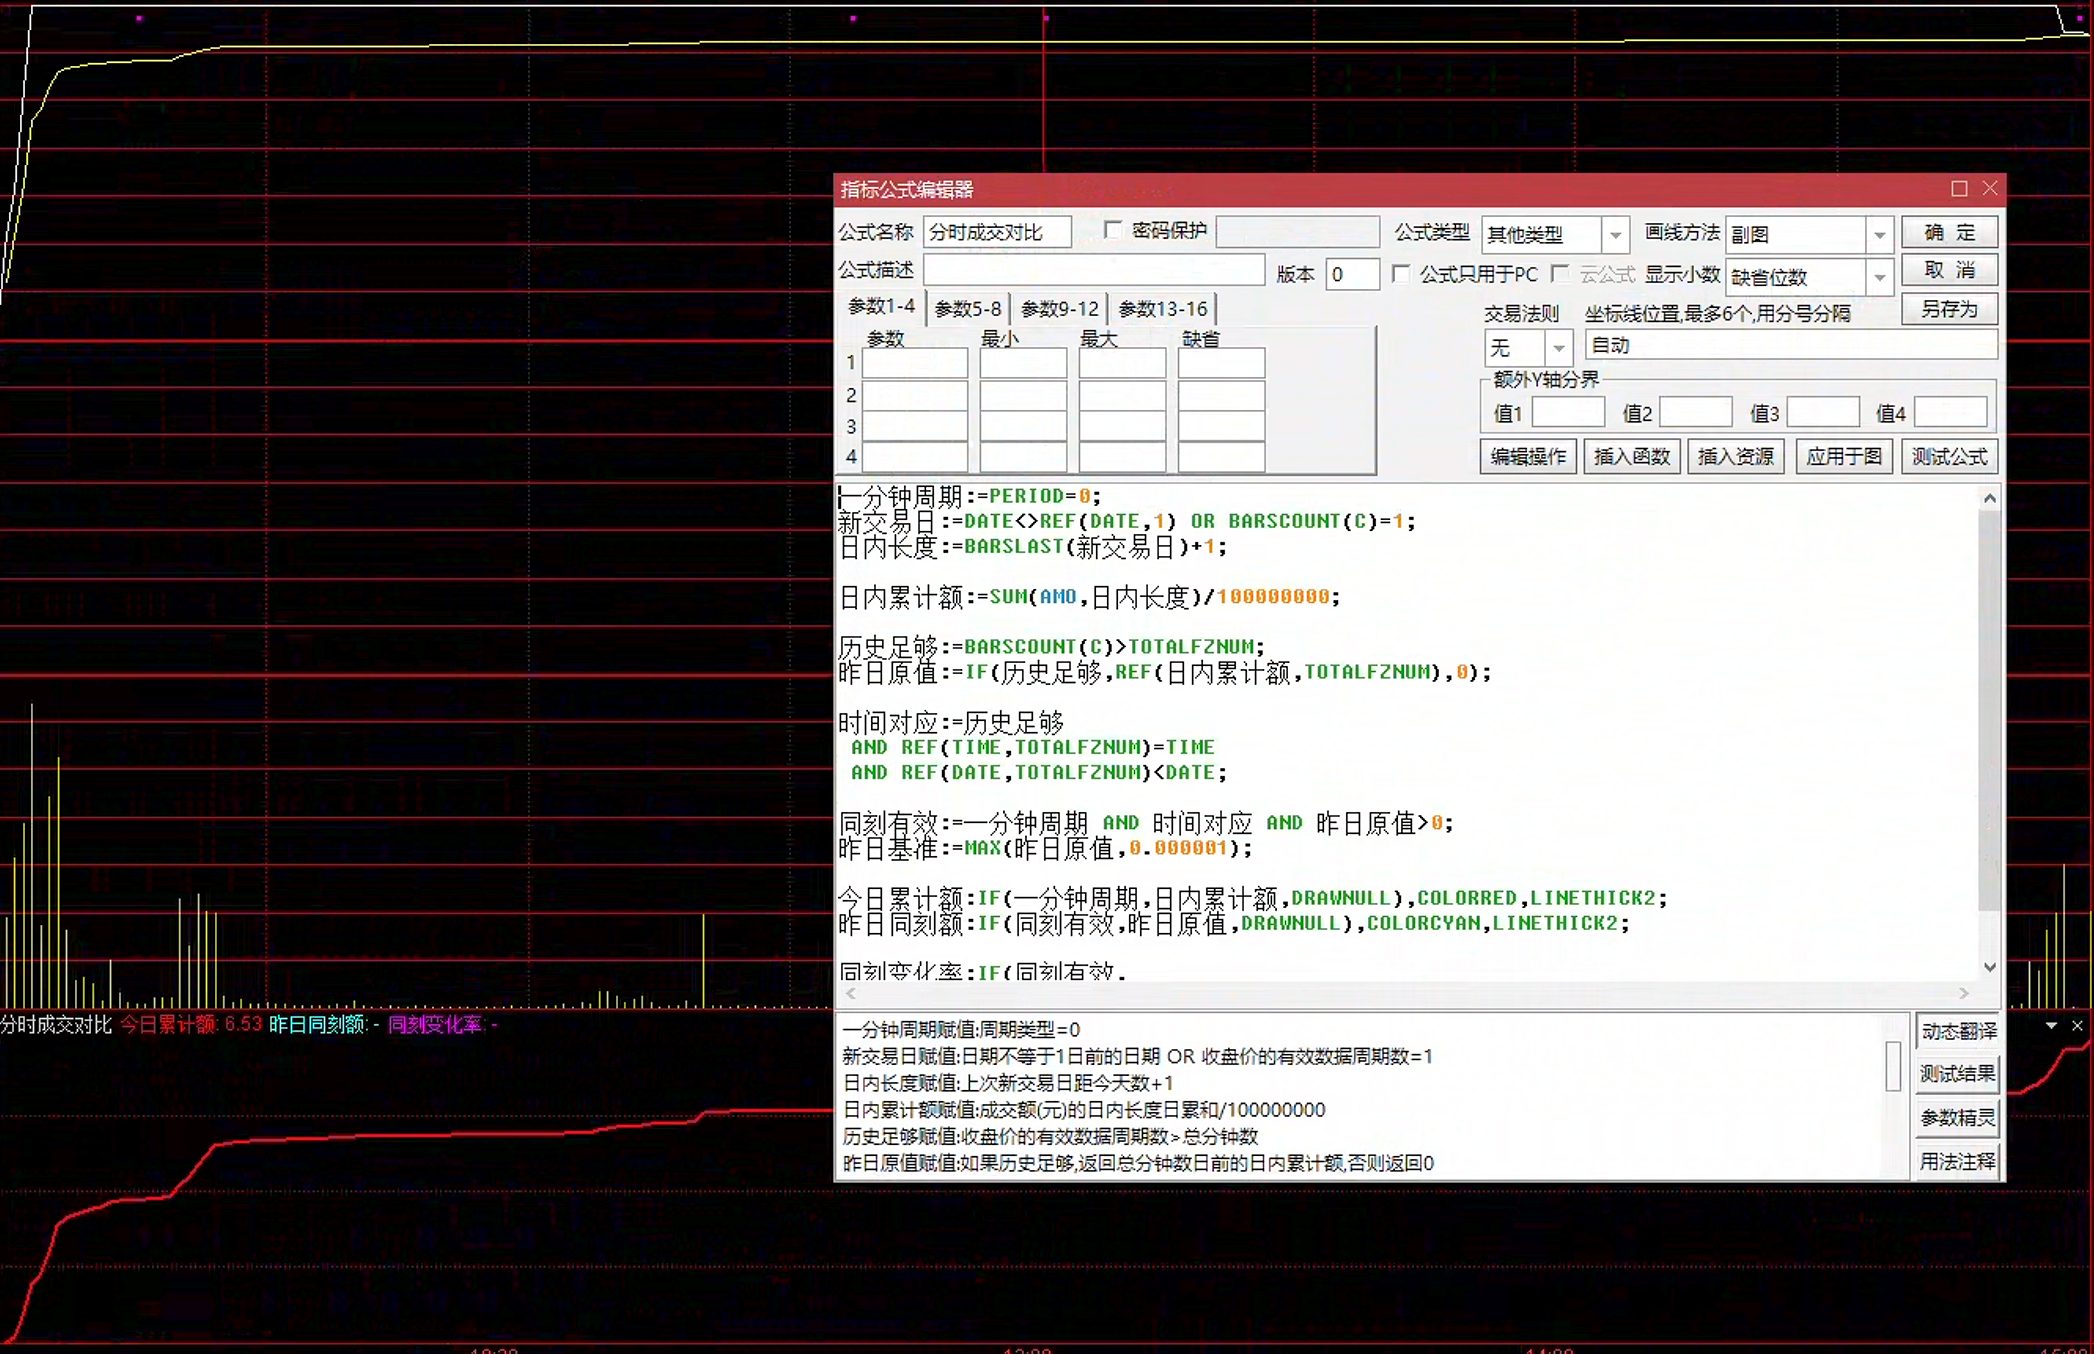
Task: Select the 参数13-16 tab
Action: click(x=1162, y=308)
